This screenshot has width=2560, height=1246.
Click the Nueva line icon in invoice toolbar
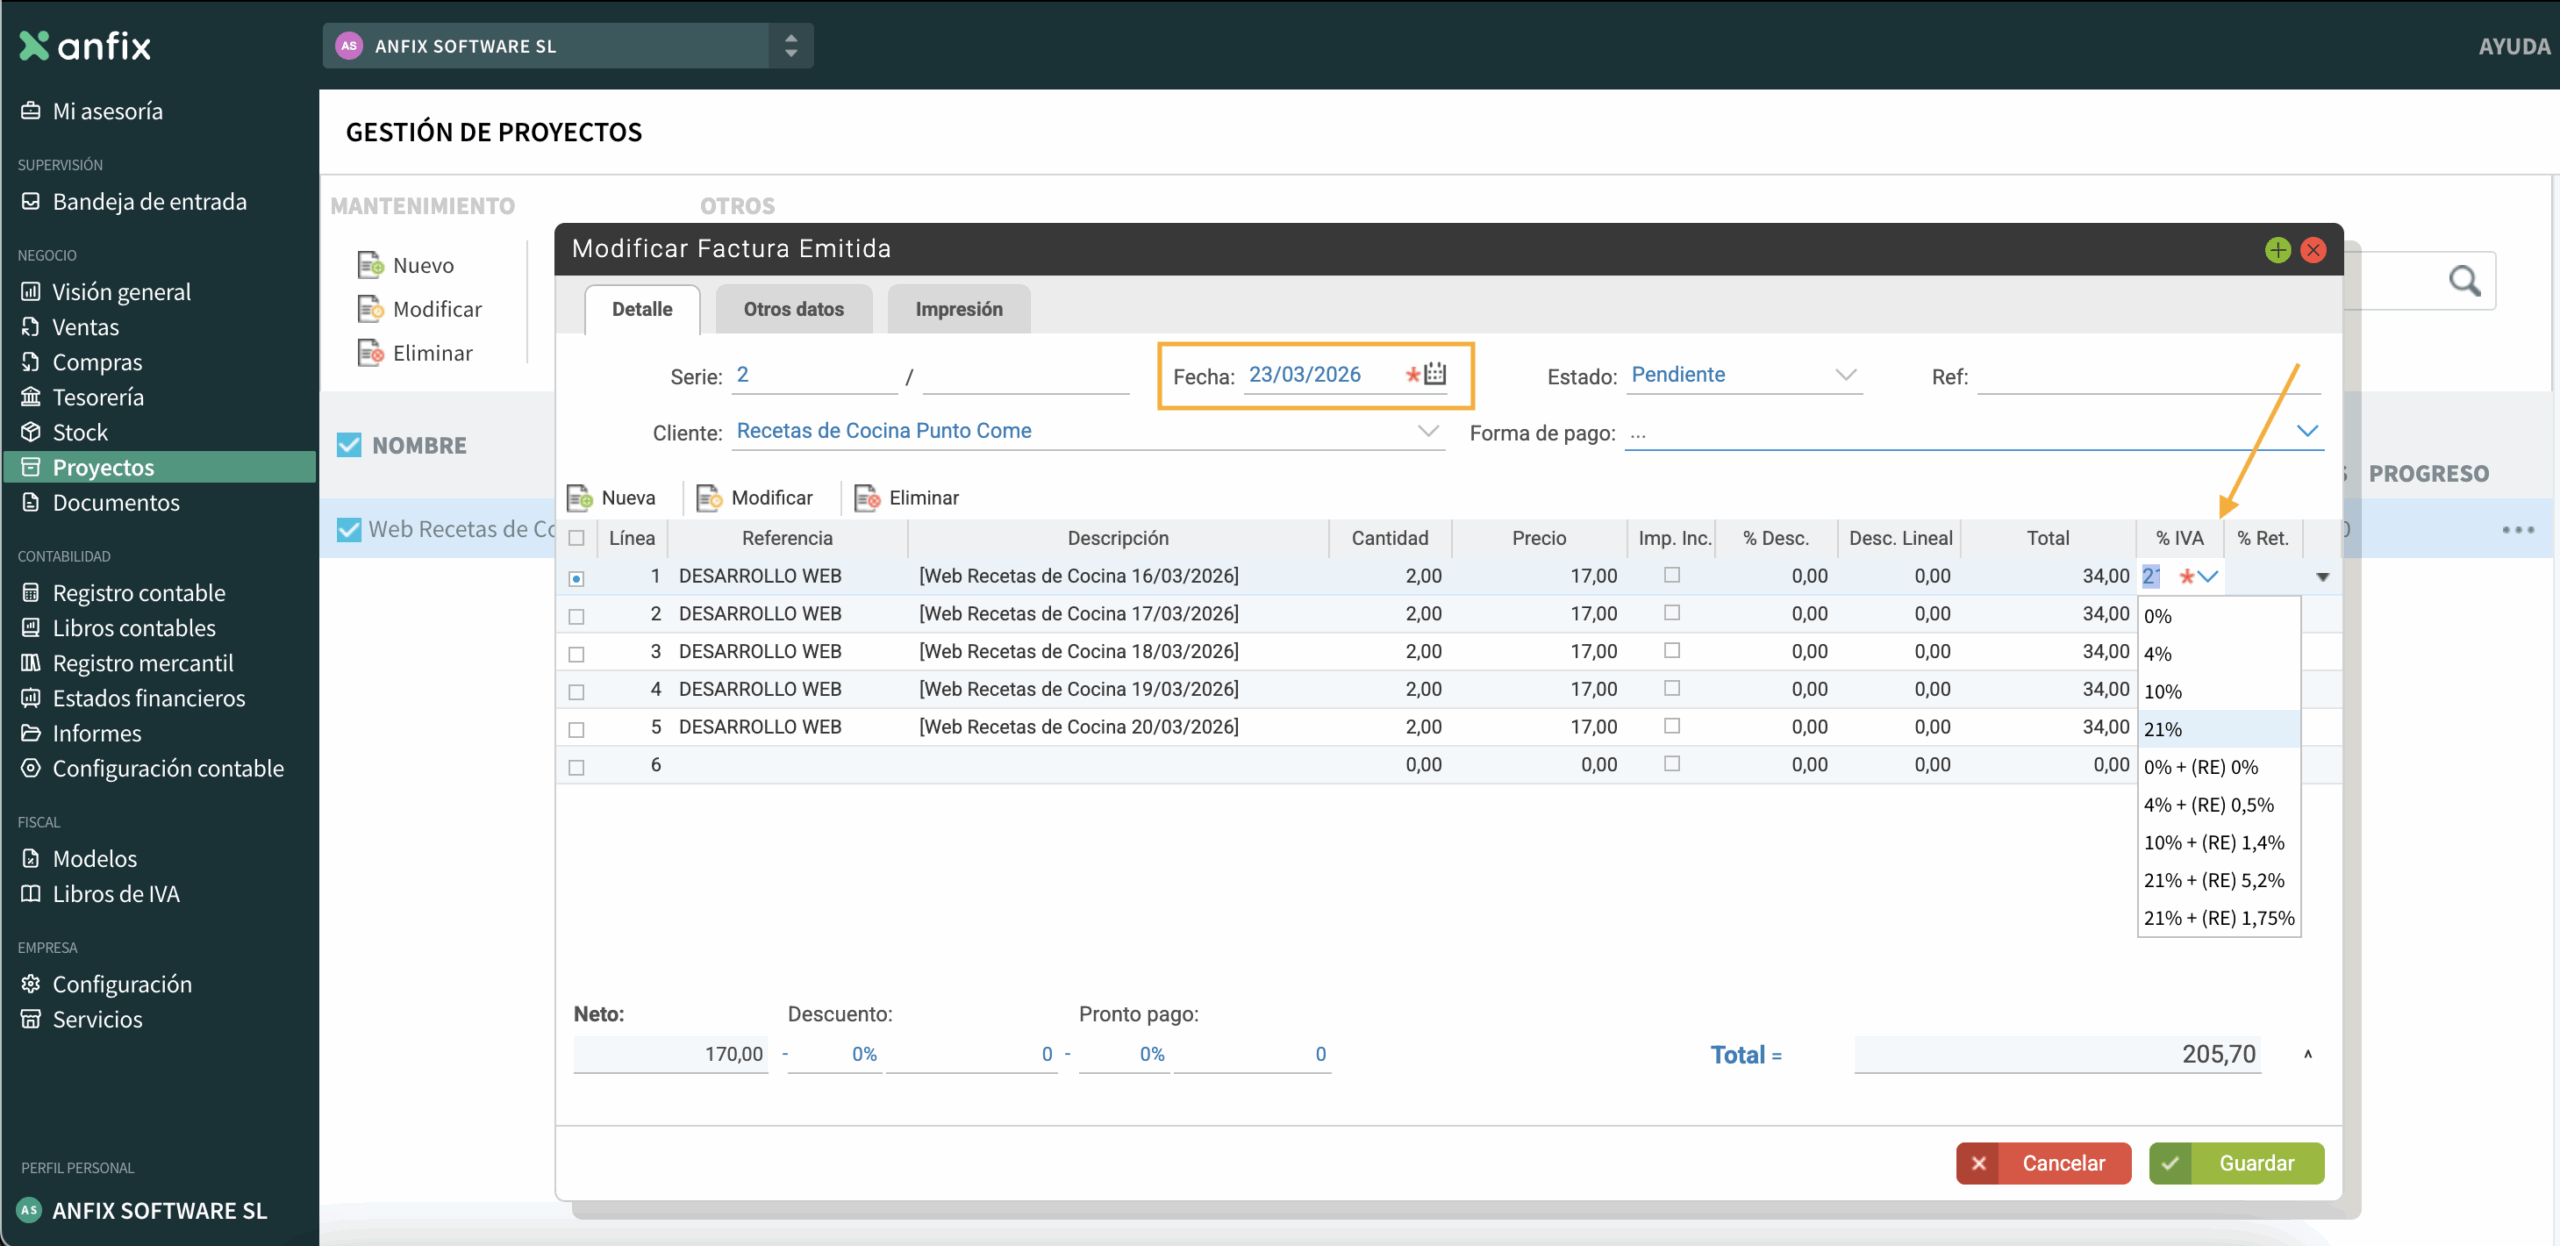579,498
